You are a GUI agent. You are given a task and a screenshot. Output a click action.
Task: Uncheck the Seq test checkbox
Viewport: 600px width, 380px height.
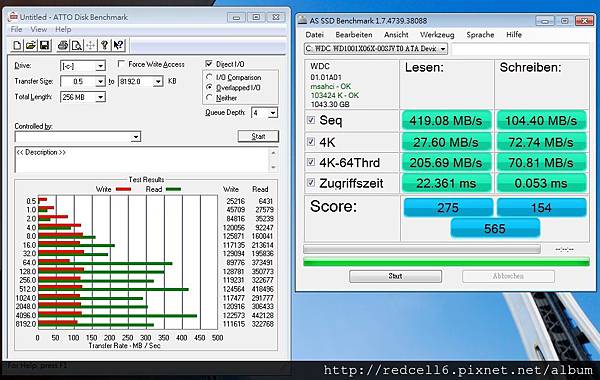(x=311, y=120)
